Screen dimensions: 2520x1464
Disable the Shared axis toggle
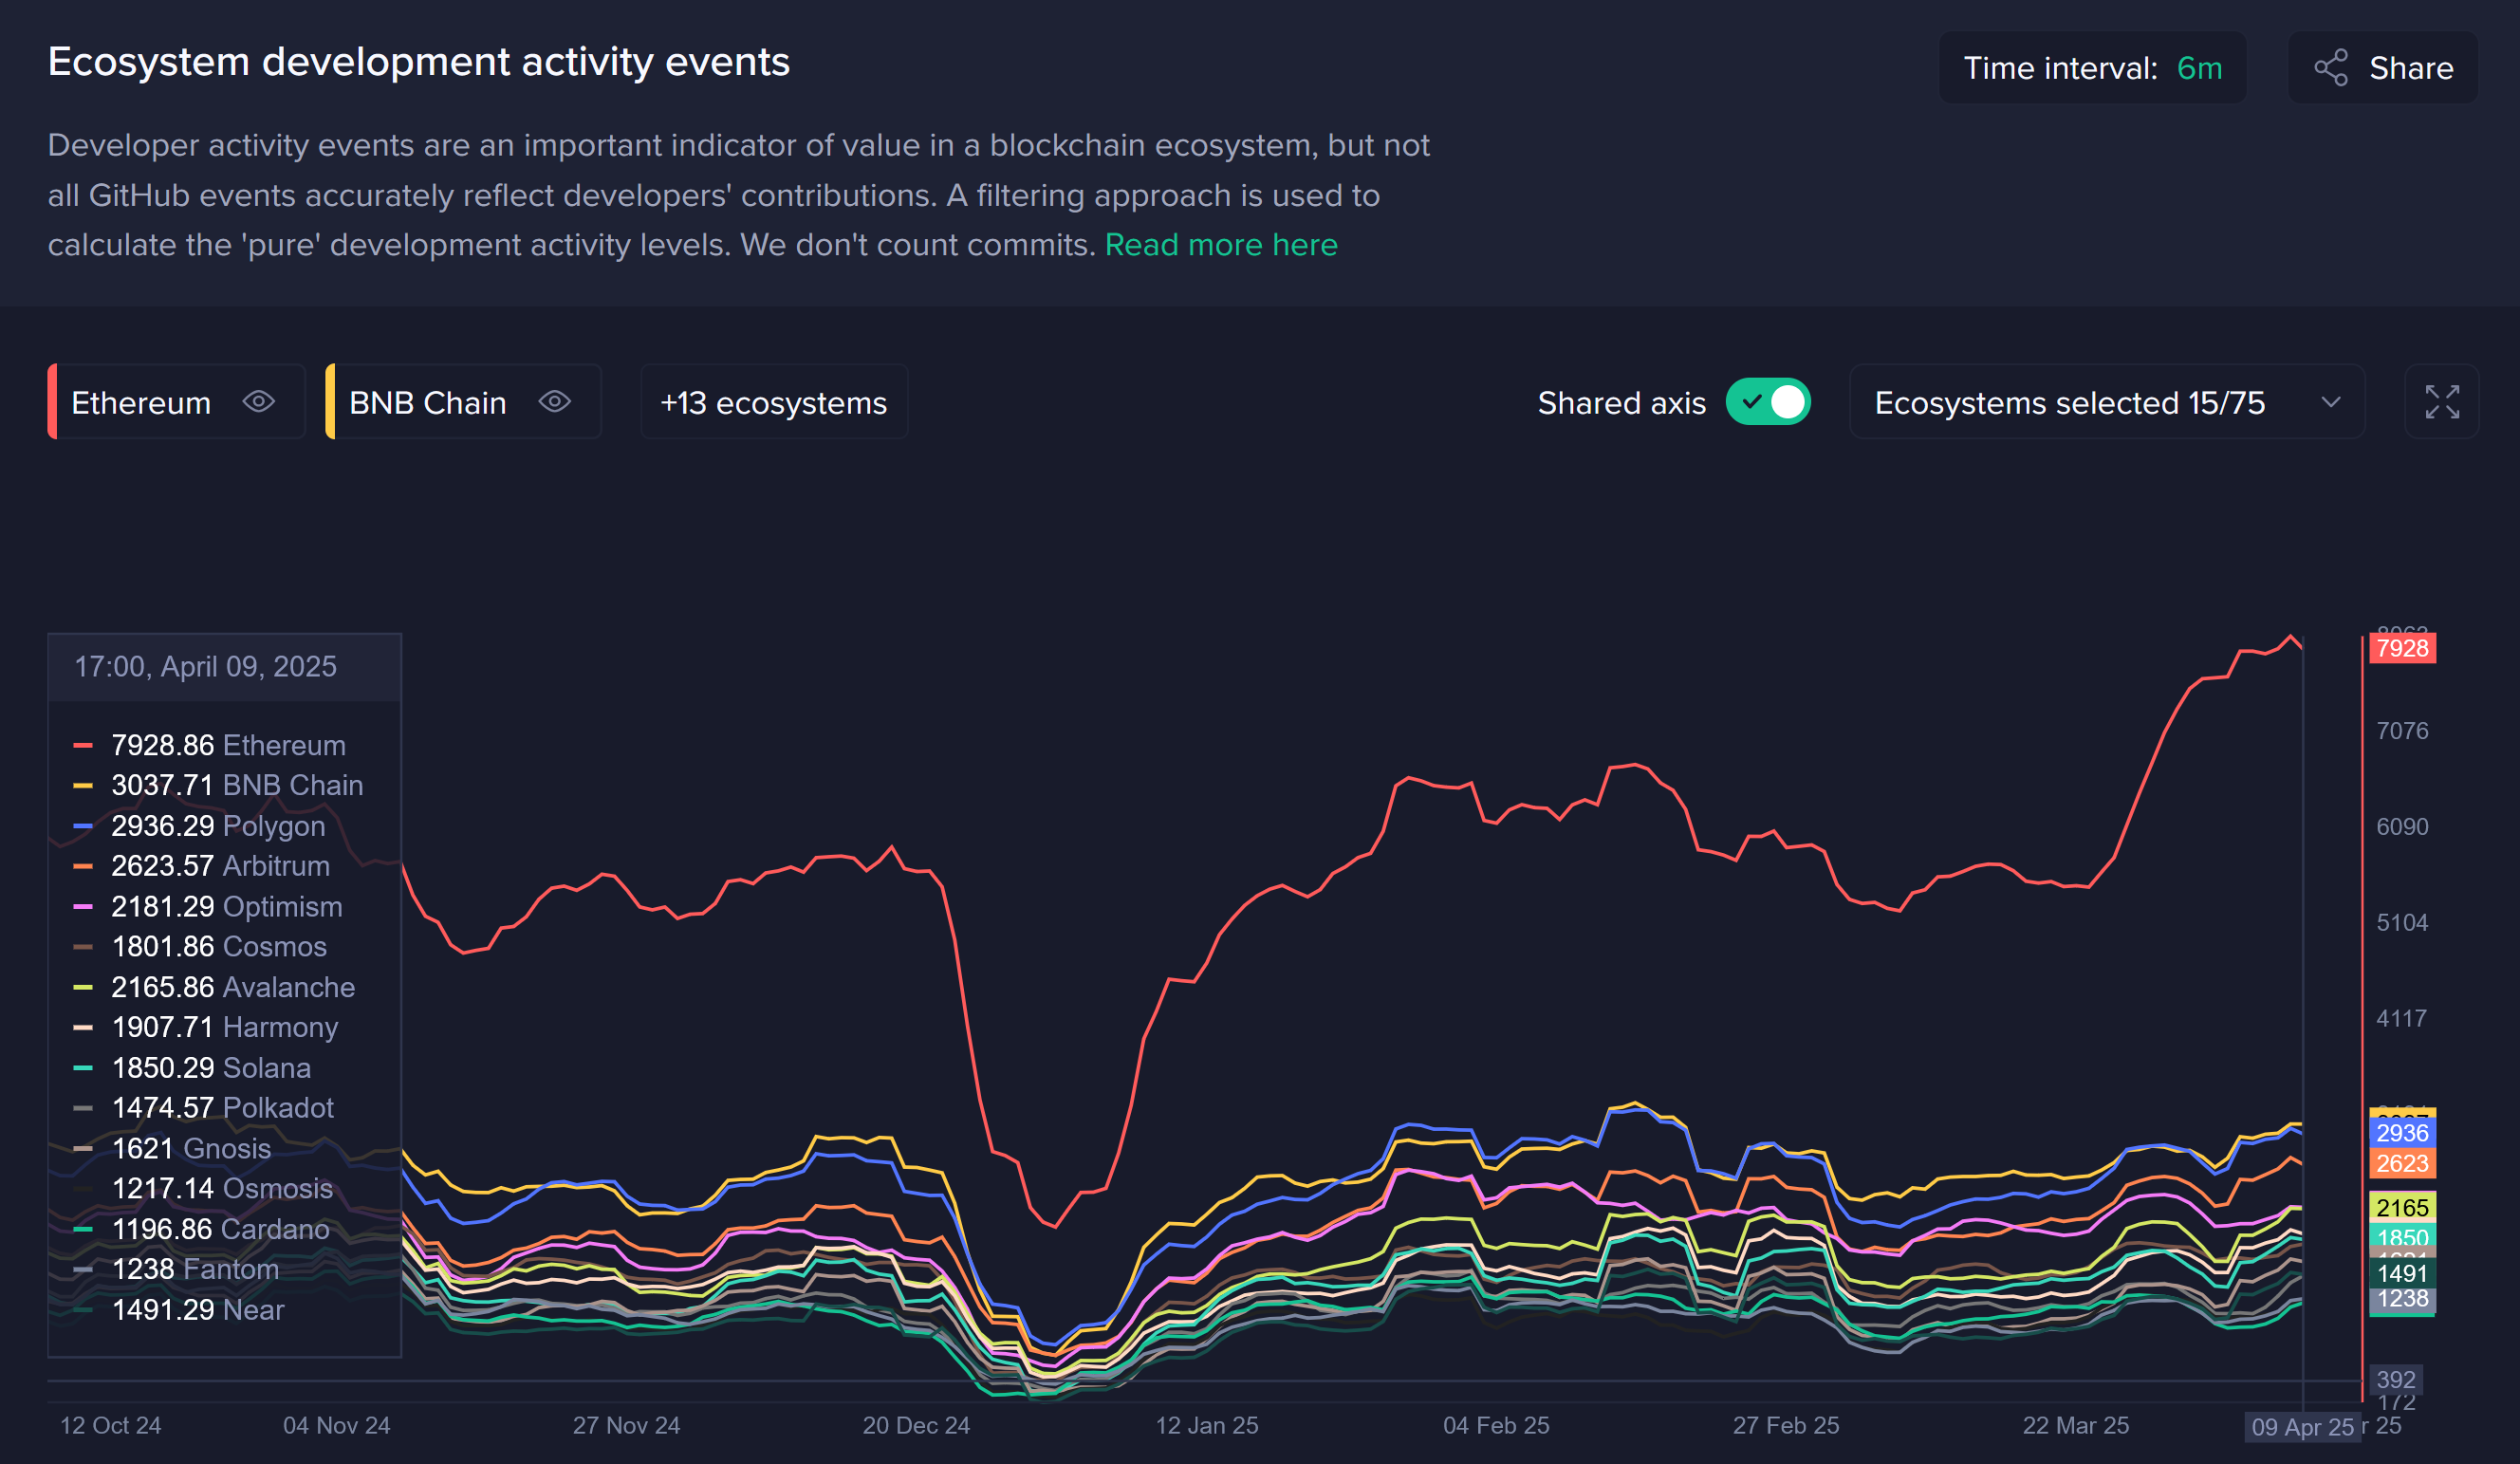pos(1768,402)
